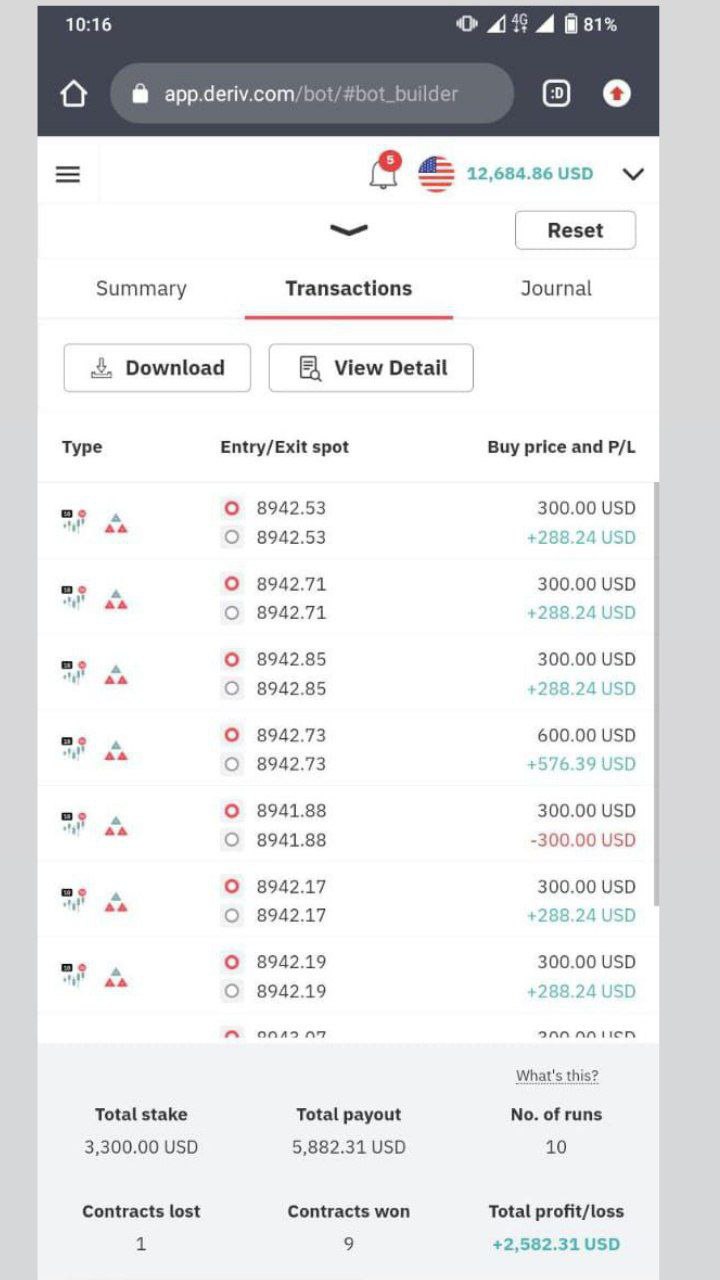Switch to the Journal tab
The image size is (720, 1280).
coord(556,288)
